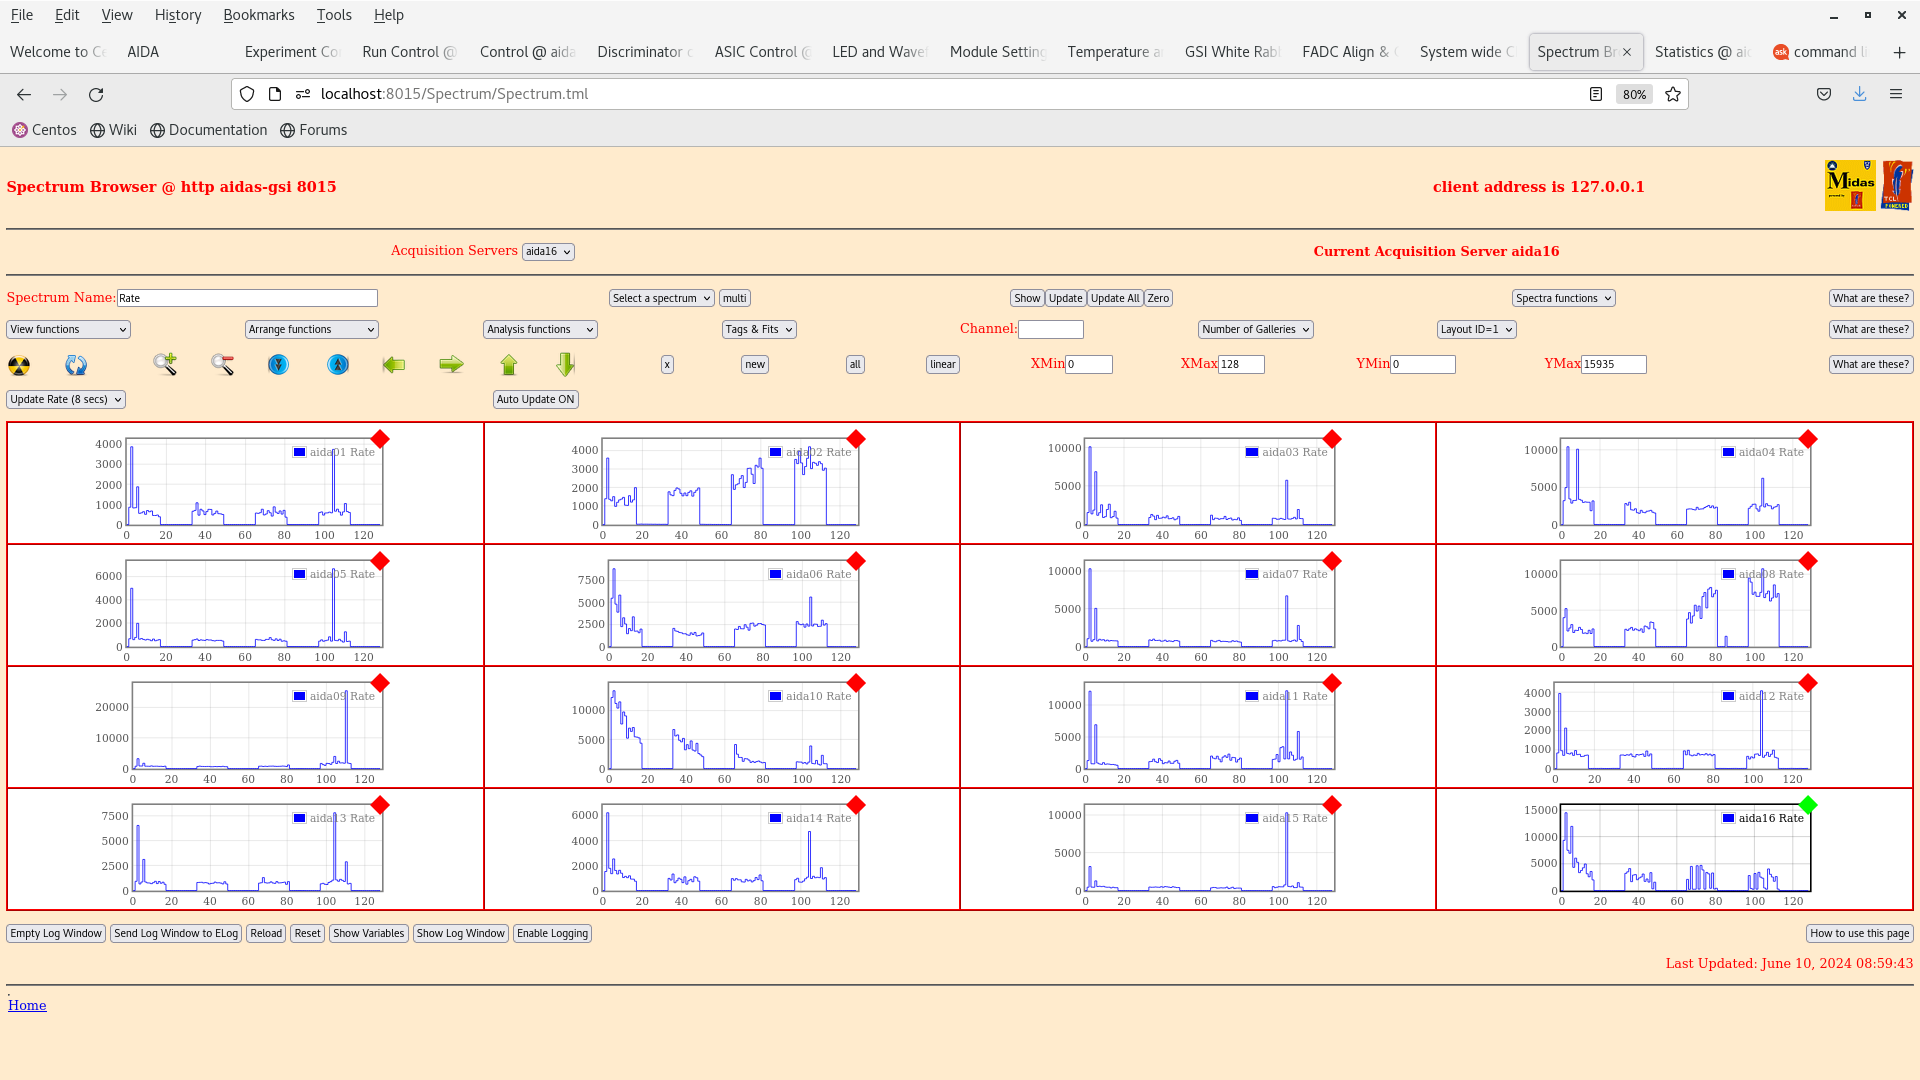Toggle the linear scale button
Screen dimensions: 1920x1080
point(942,365)
